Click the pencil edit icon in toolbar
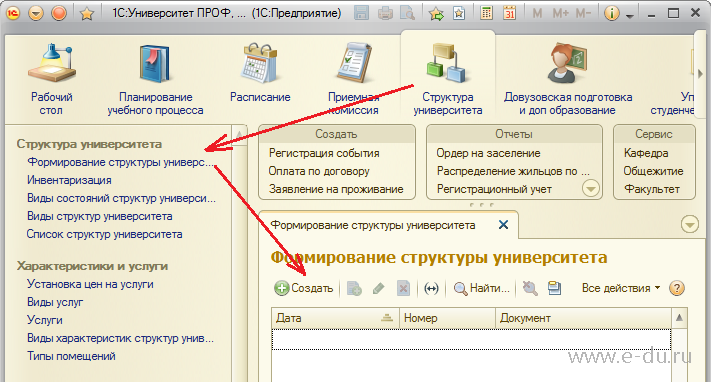Image resolution: width=711 pixels, height=382 pixels. (379, 288)
